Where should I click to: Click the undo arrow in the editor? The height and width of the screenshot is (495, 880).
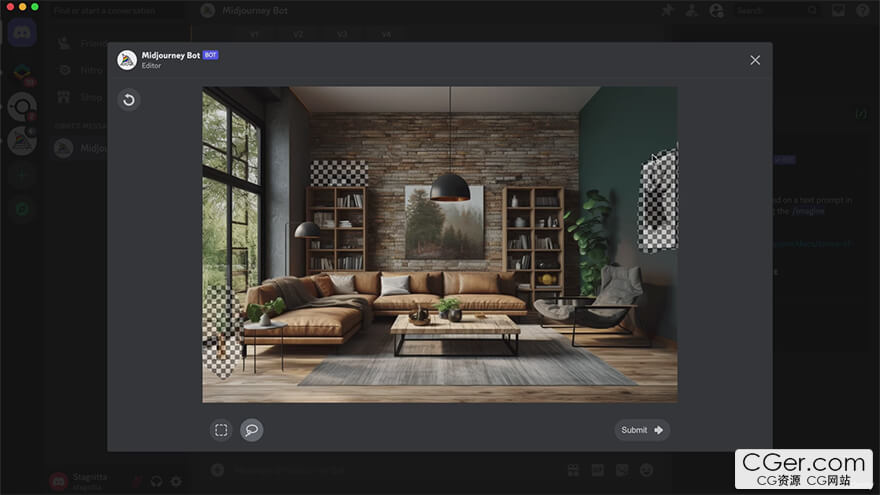128,99
